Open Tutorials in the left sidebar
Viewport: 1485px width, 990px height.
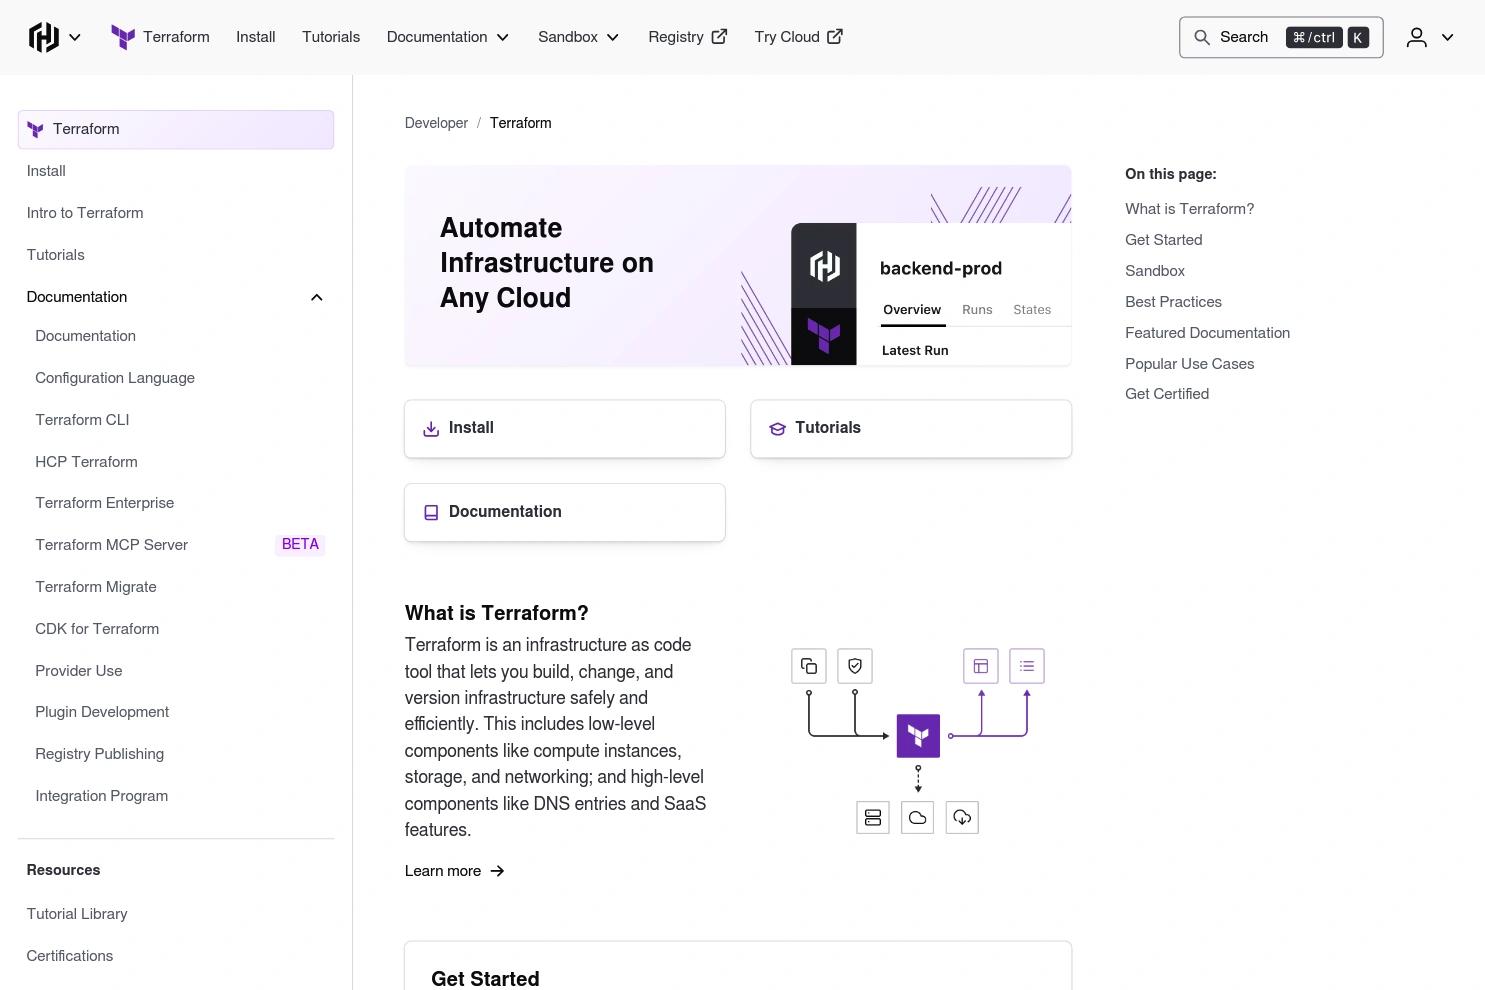point(56,255)
